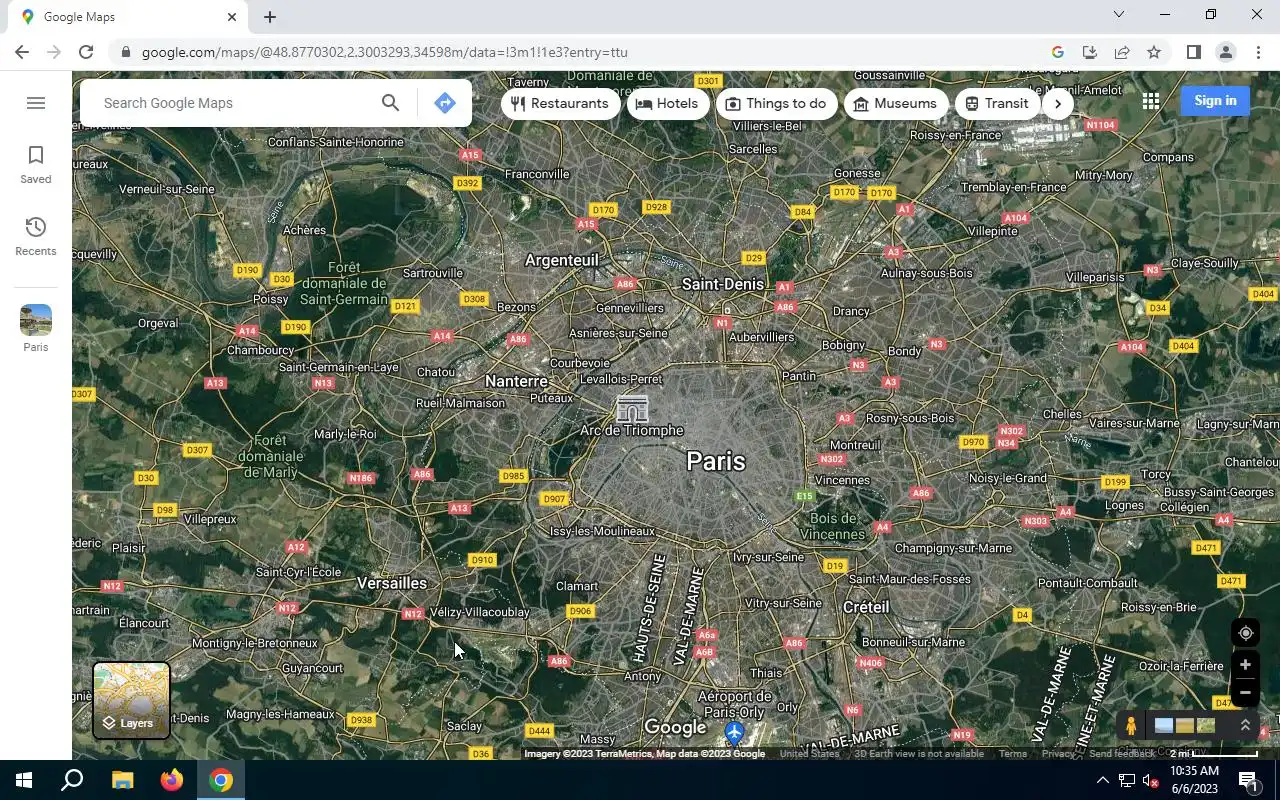Open the notification center

tap(1248, 780)
